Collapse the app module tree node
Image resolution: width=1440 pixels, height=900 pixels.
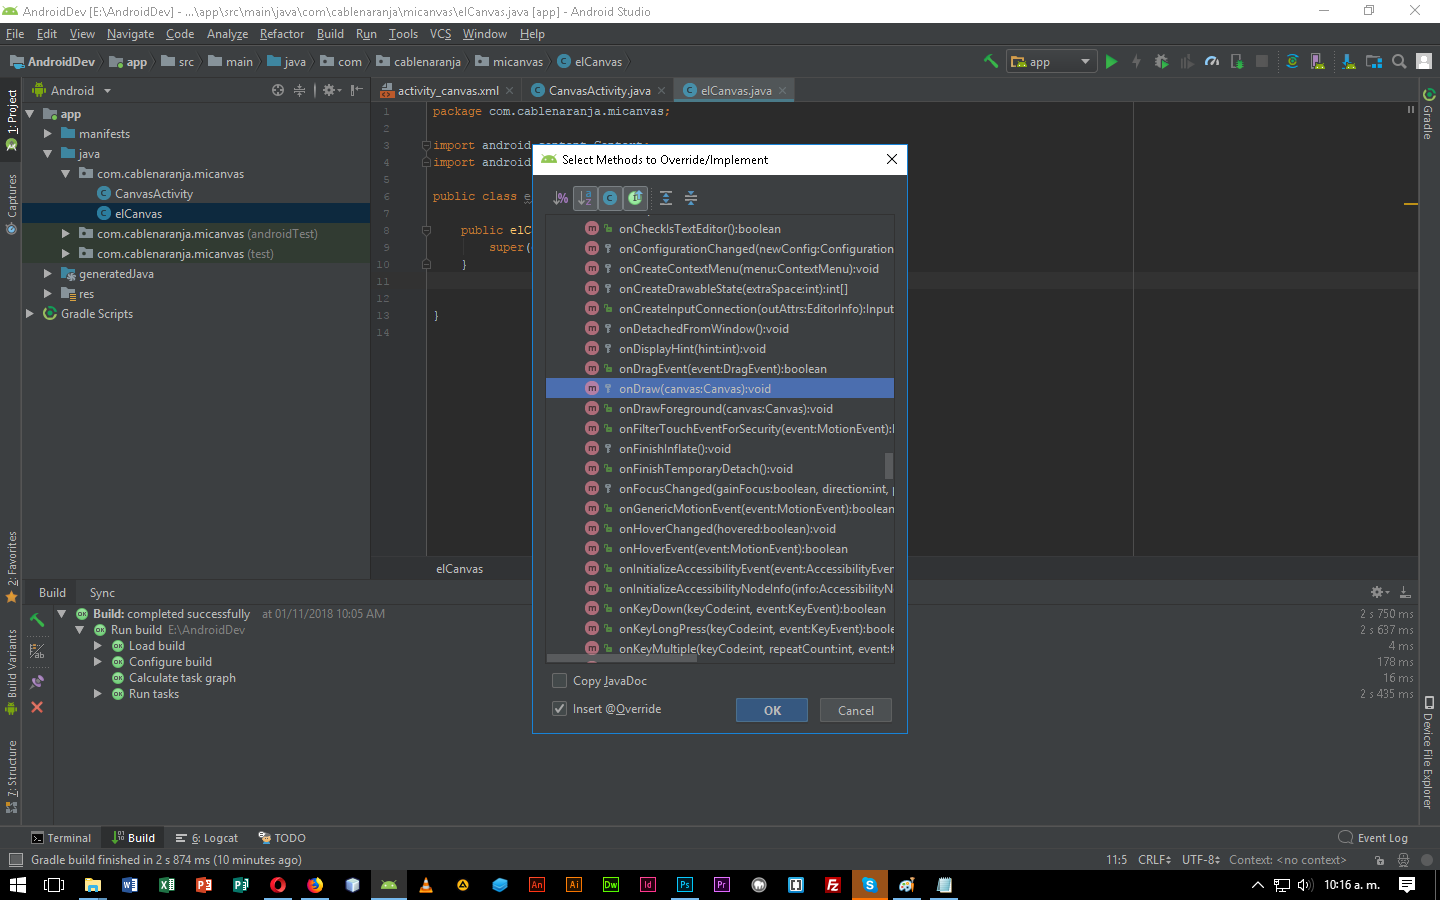click(x=30, y=114)
